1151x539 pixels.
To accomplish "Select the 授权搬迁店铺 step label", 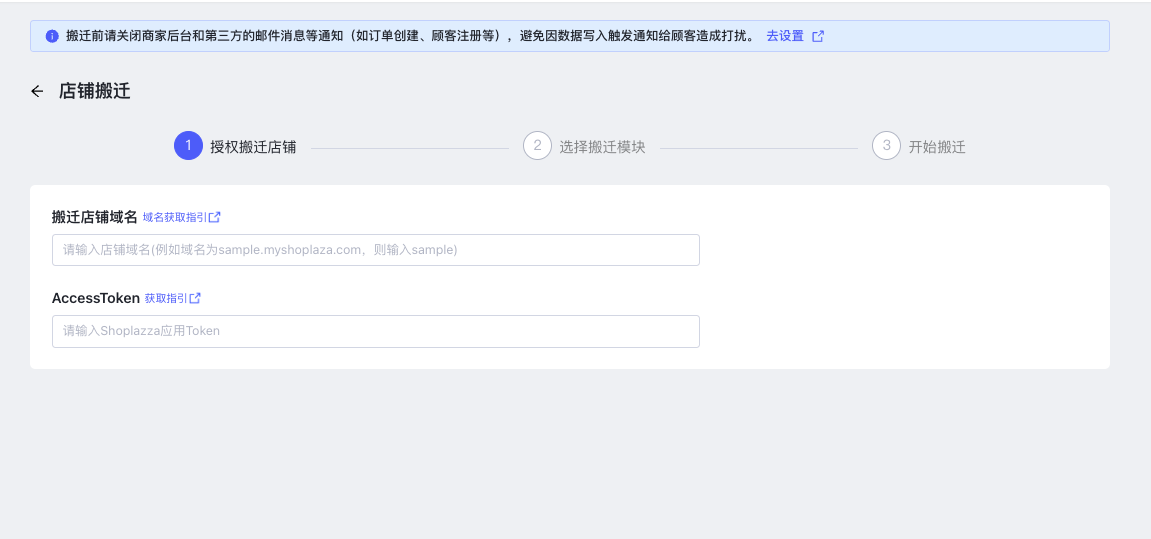I will click(253, 147).
